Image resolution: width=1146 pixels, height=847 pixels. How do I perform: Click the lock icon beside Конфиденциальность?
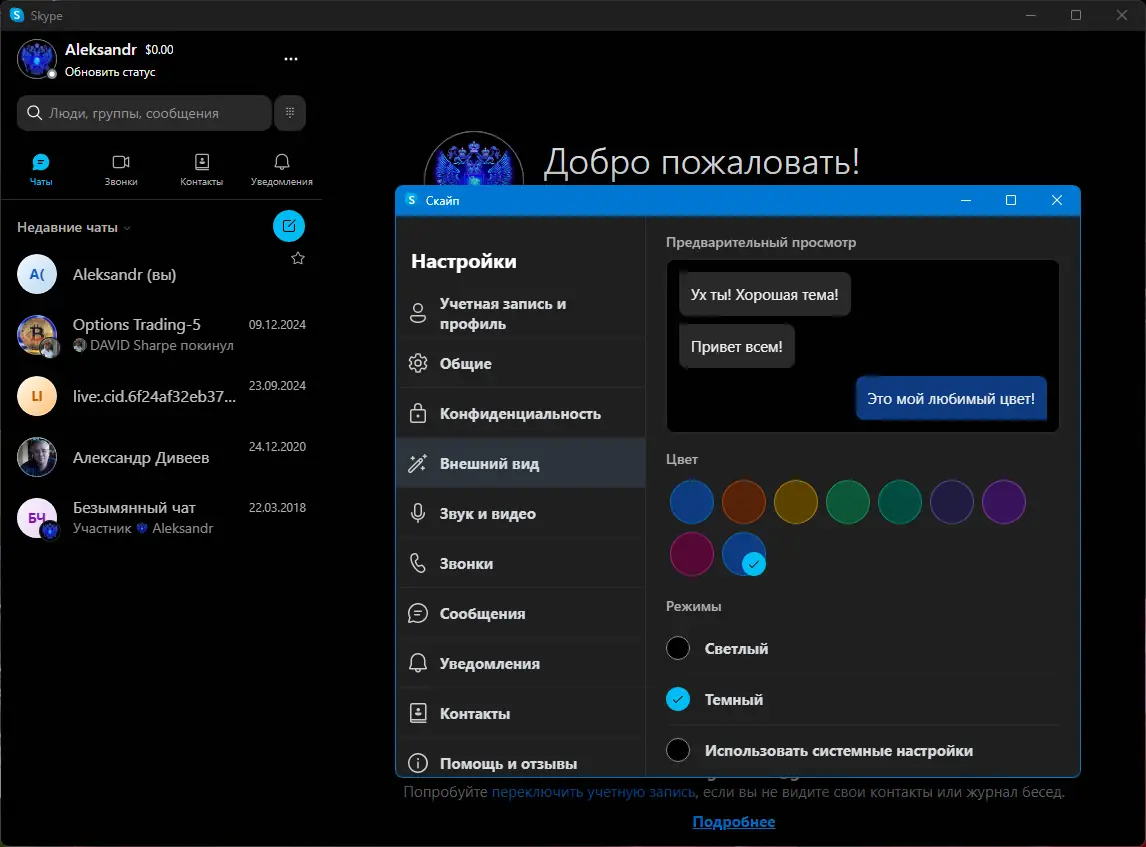pos(418,413)
